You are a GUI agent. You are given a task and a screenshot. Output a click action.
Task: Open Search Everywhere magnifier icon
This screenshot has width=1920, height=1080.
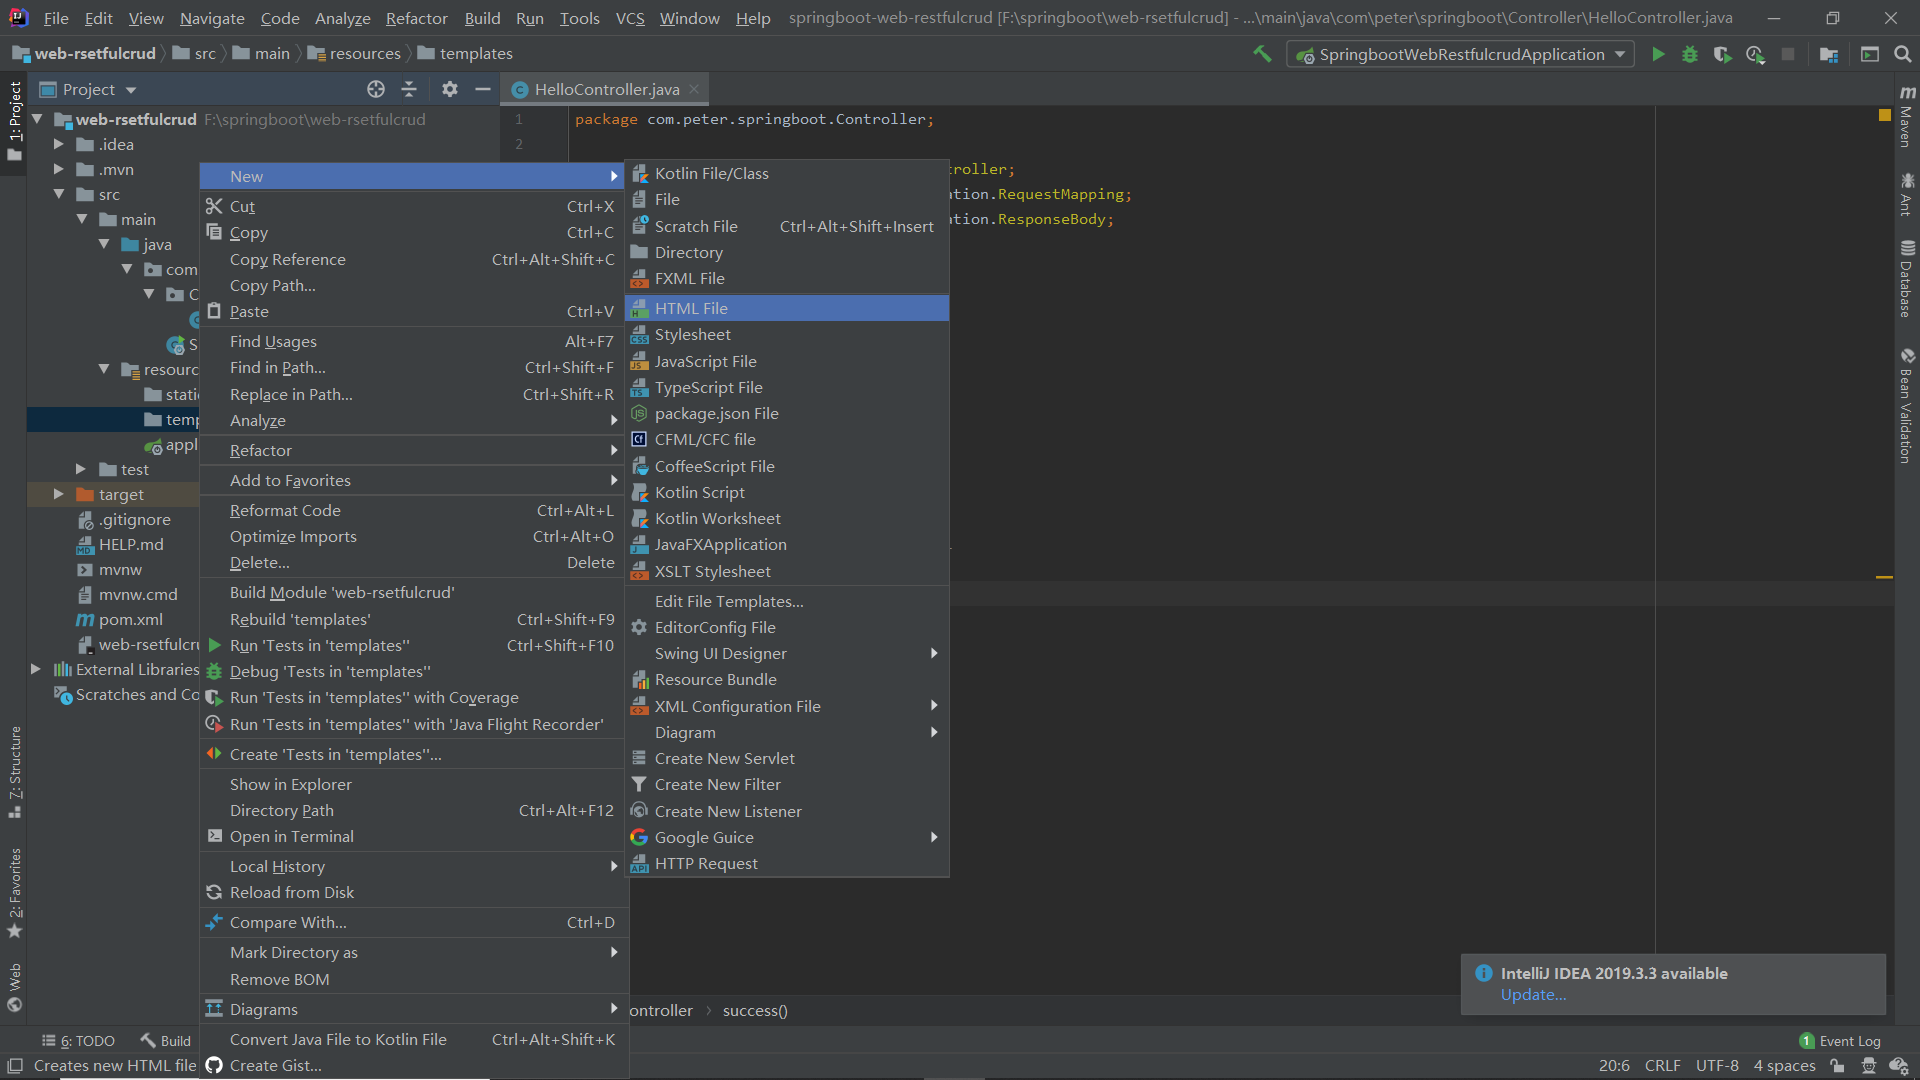(1904, 54)
